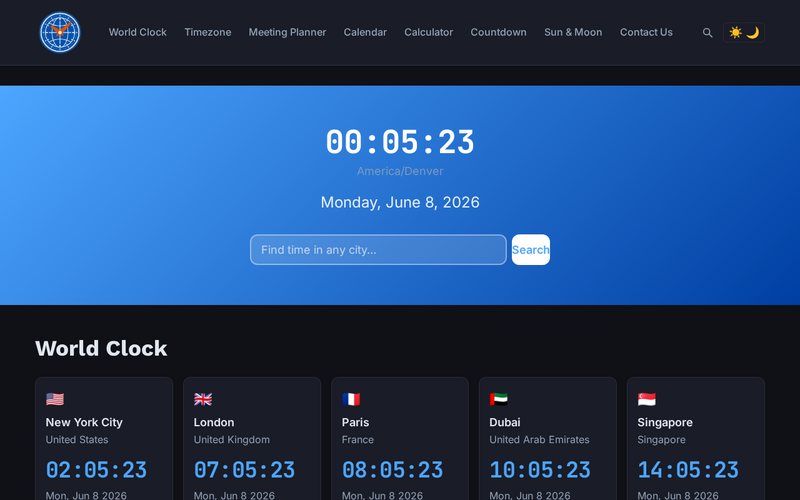Open the search magnifier icon in header
800x500 pixels.
click(707, 33)
